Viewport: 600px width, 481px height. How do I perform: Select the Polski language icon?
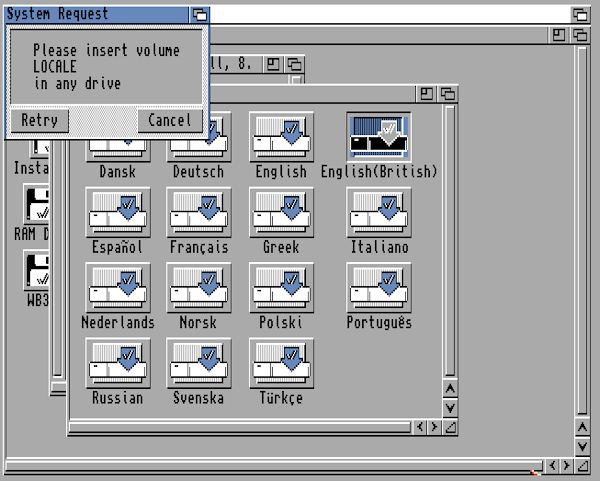click(281, 288)
